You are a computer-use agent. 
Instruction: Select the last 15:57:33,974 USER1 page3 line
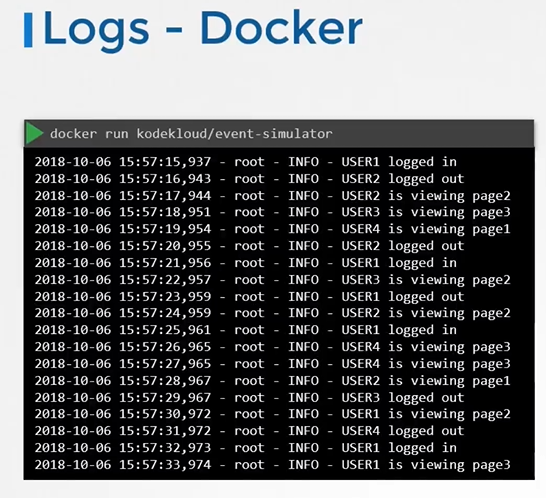[272, 465]
